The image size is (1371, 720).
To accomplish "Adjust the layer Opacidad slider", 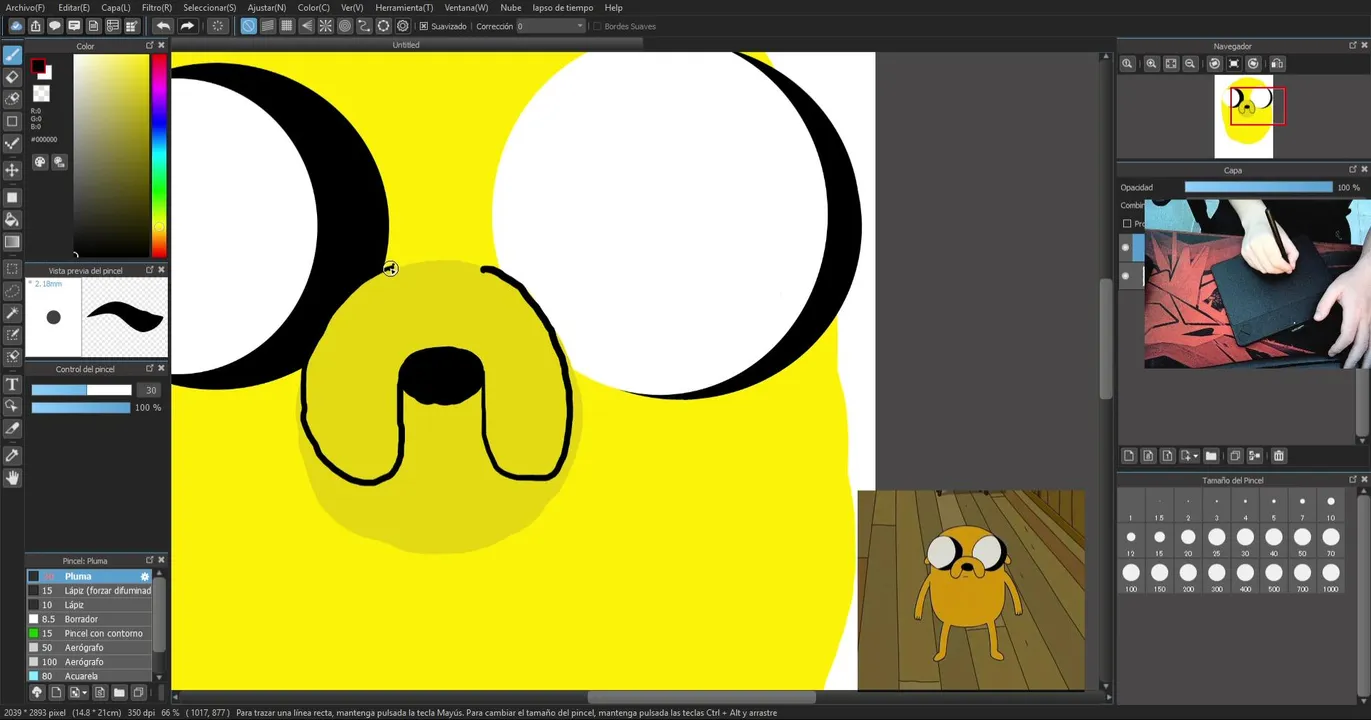I will (1258, 187).
